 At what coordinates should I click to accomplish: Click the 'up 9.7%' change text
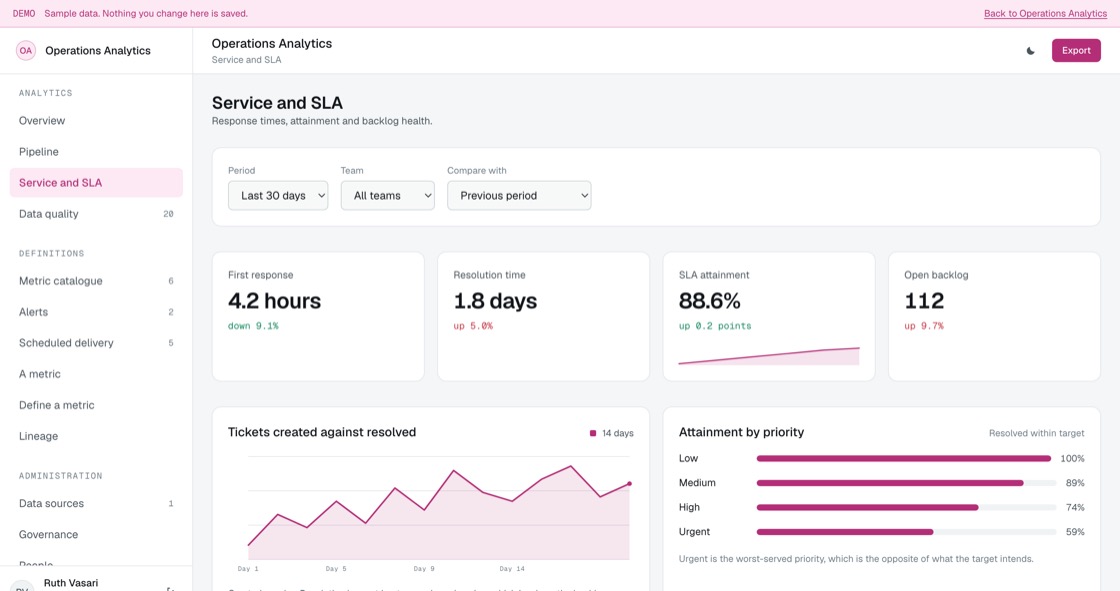coord(924,326)
